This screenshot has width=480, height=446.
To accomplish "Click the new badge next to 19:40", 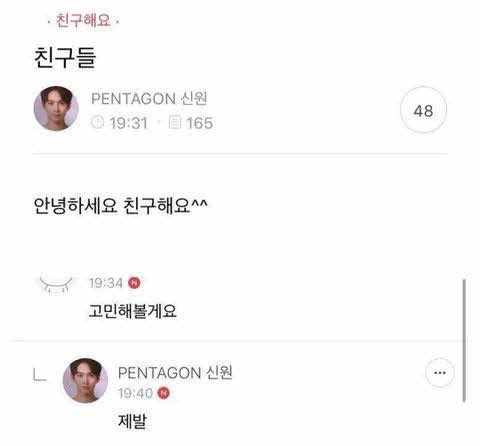I will point(164,393).
